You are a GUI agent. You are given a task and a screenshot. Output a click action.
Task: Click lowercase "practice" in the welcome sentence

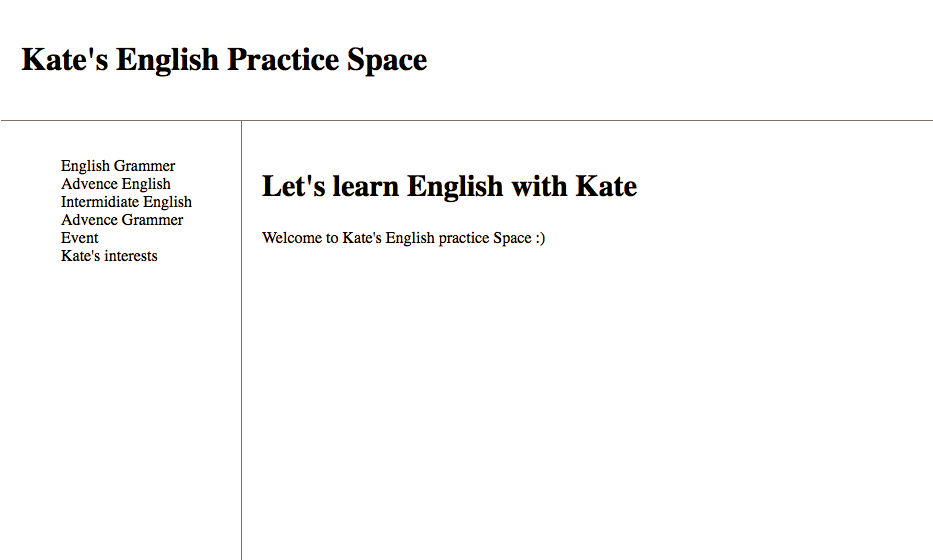[x=464, y=239]
